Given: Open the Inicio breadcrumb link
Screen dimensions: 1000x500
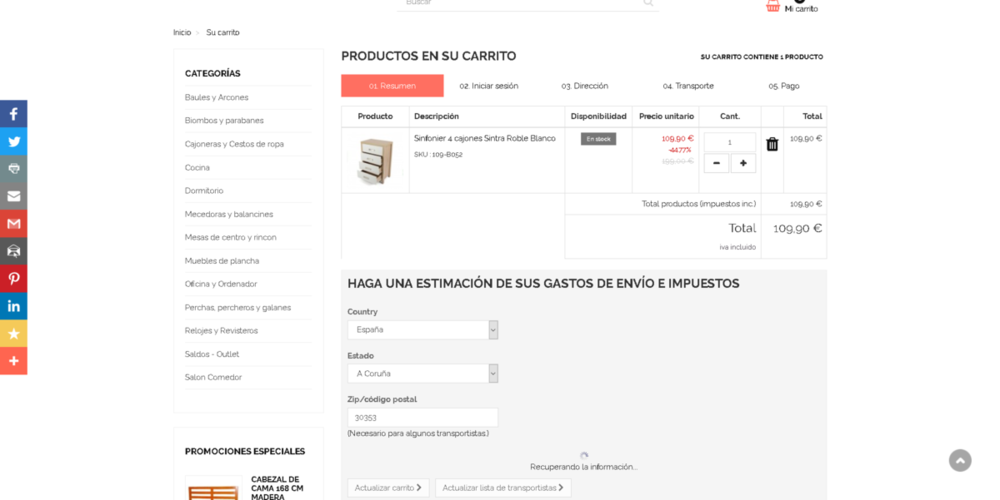Looking at the screenshot, I should click(x=182, y=33).
